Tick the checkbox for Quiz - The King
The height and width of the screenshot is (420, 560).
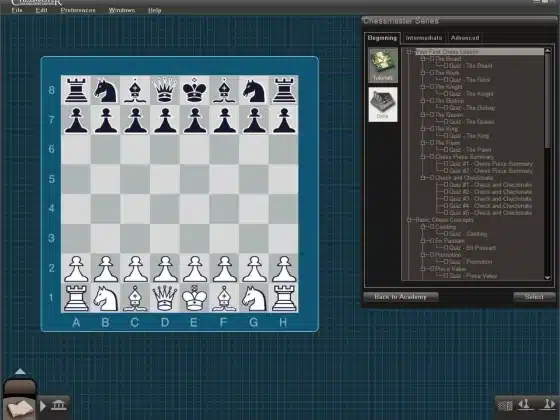point(446,136)
